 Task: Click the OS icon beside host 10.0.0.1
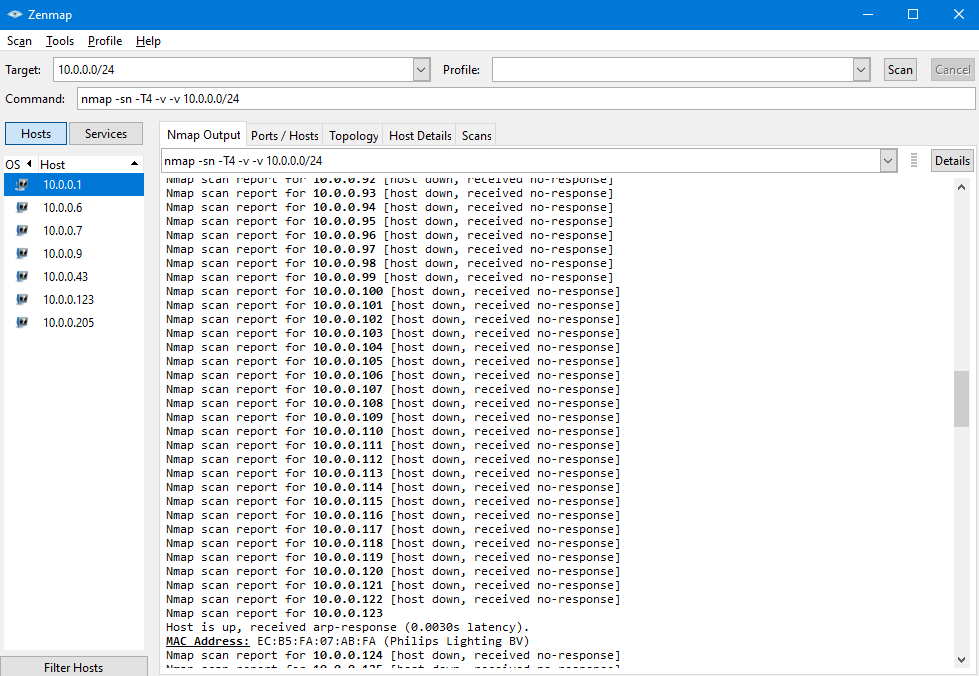coord(22,185)
